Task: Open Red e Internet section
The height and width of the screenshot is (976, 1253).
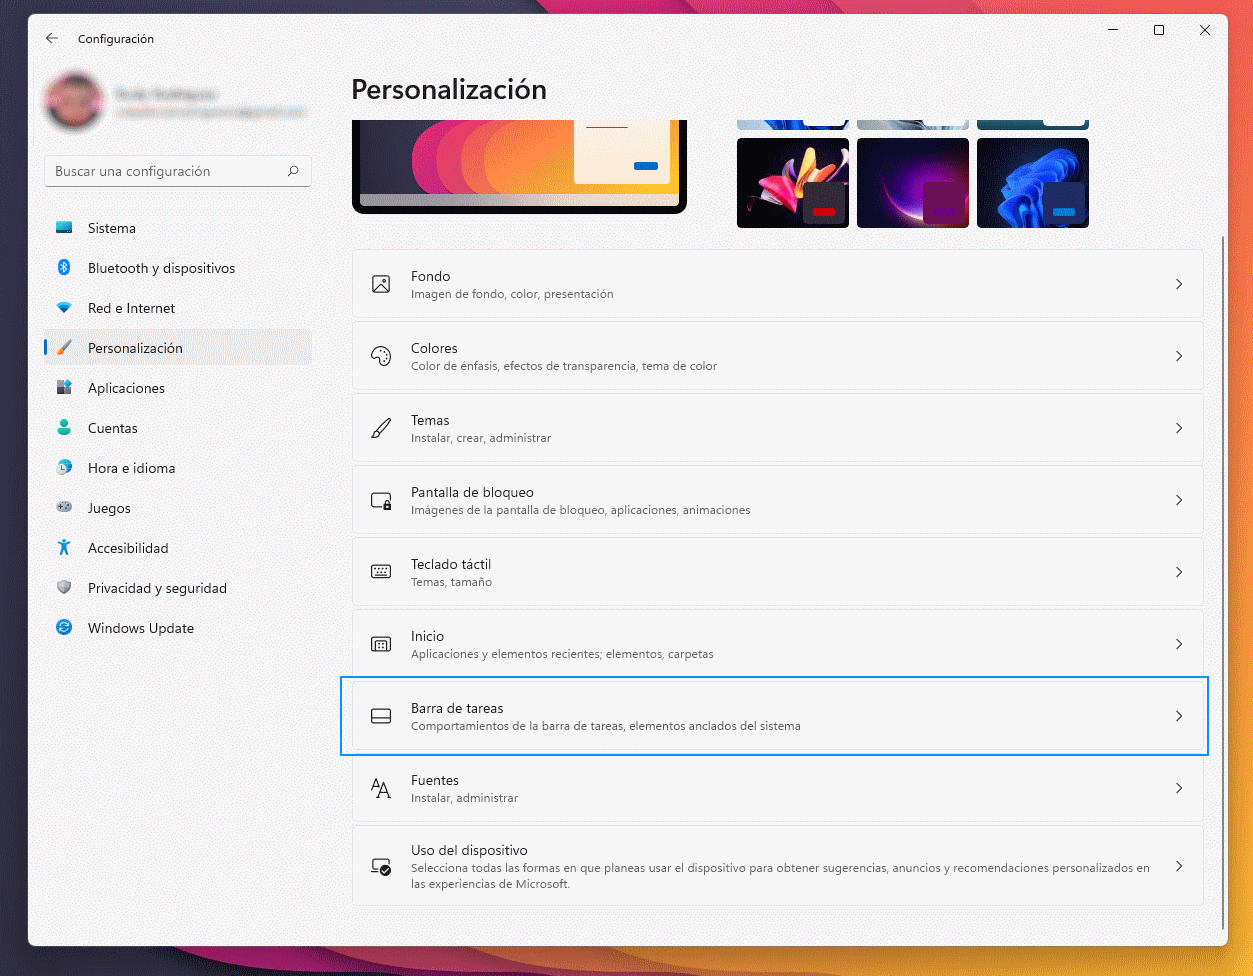Action: 178,308
